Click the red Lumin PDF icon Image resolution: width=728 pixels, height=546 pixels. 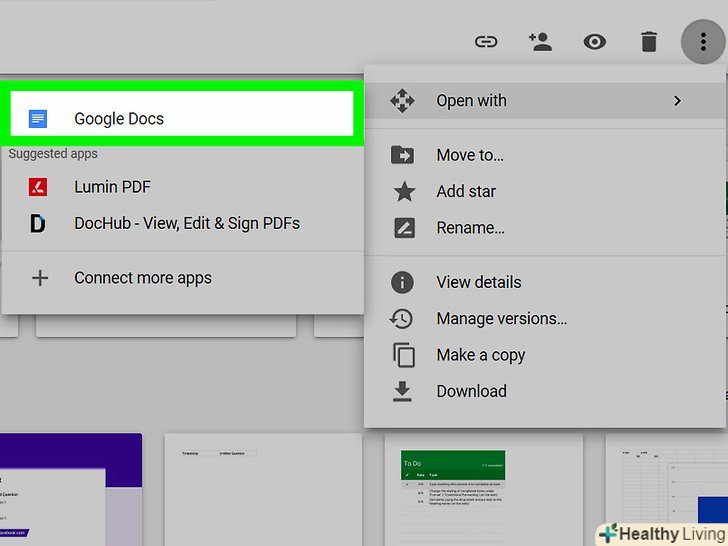point(38,187)
